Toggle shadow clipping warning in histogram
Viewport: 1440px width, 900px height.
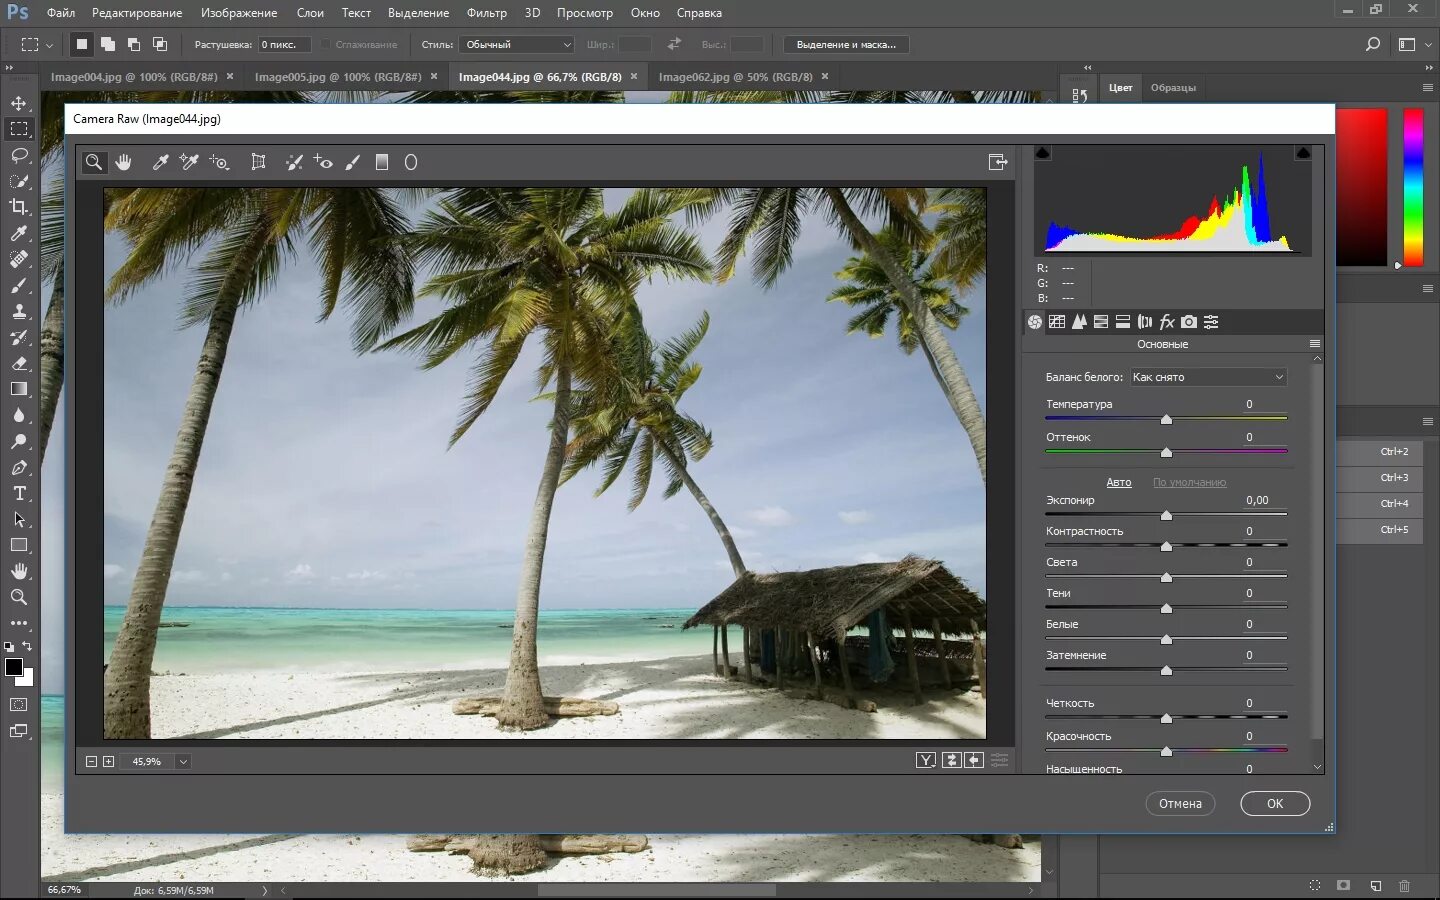tap(1043, 153)
